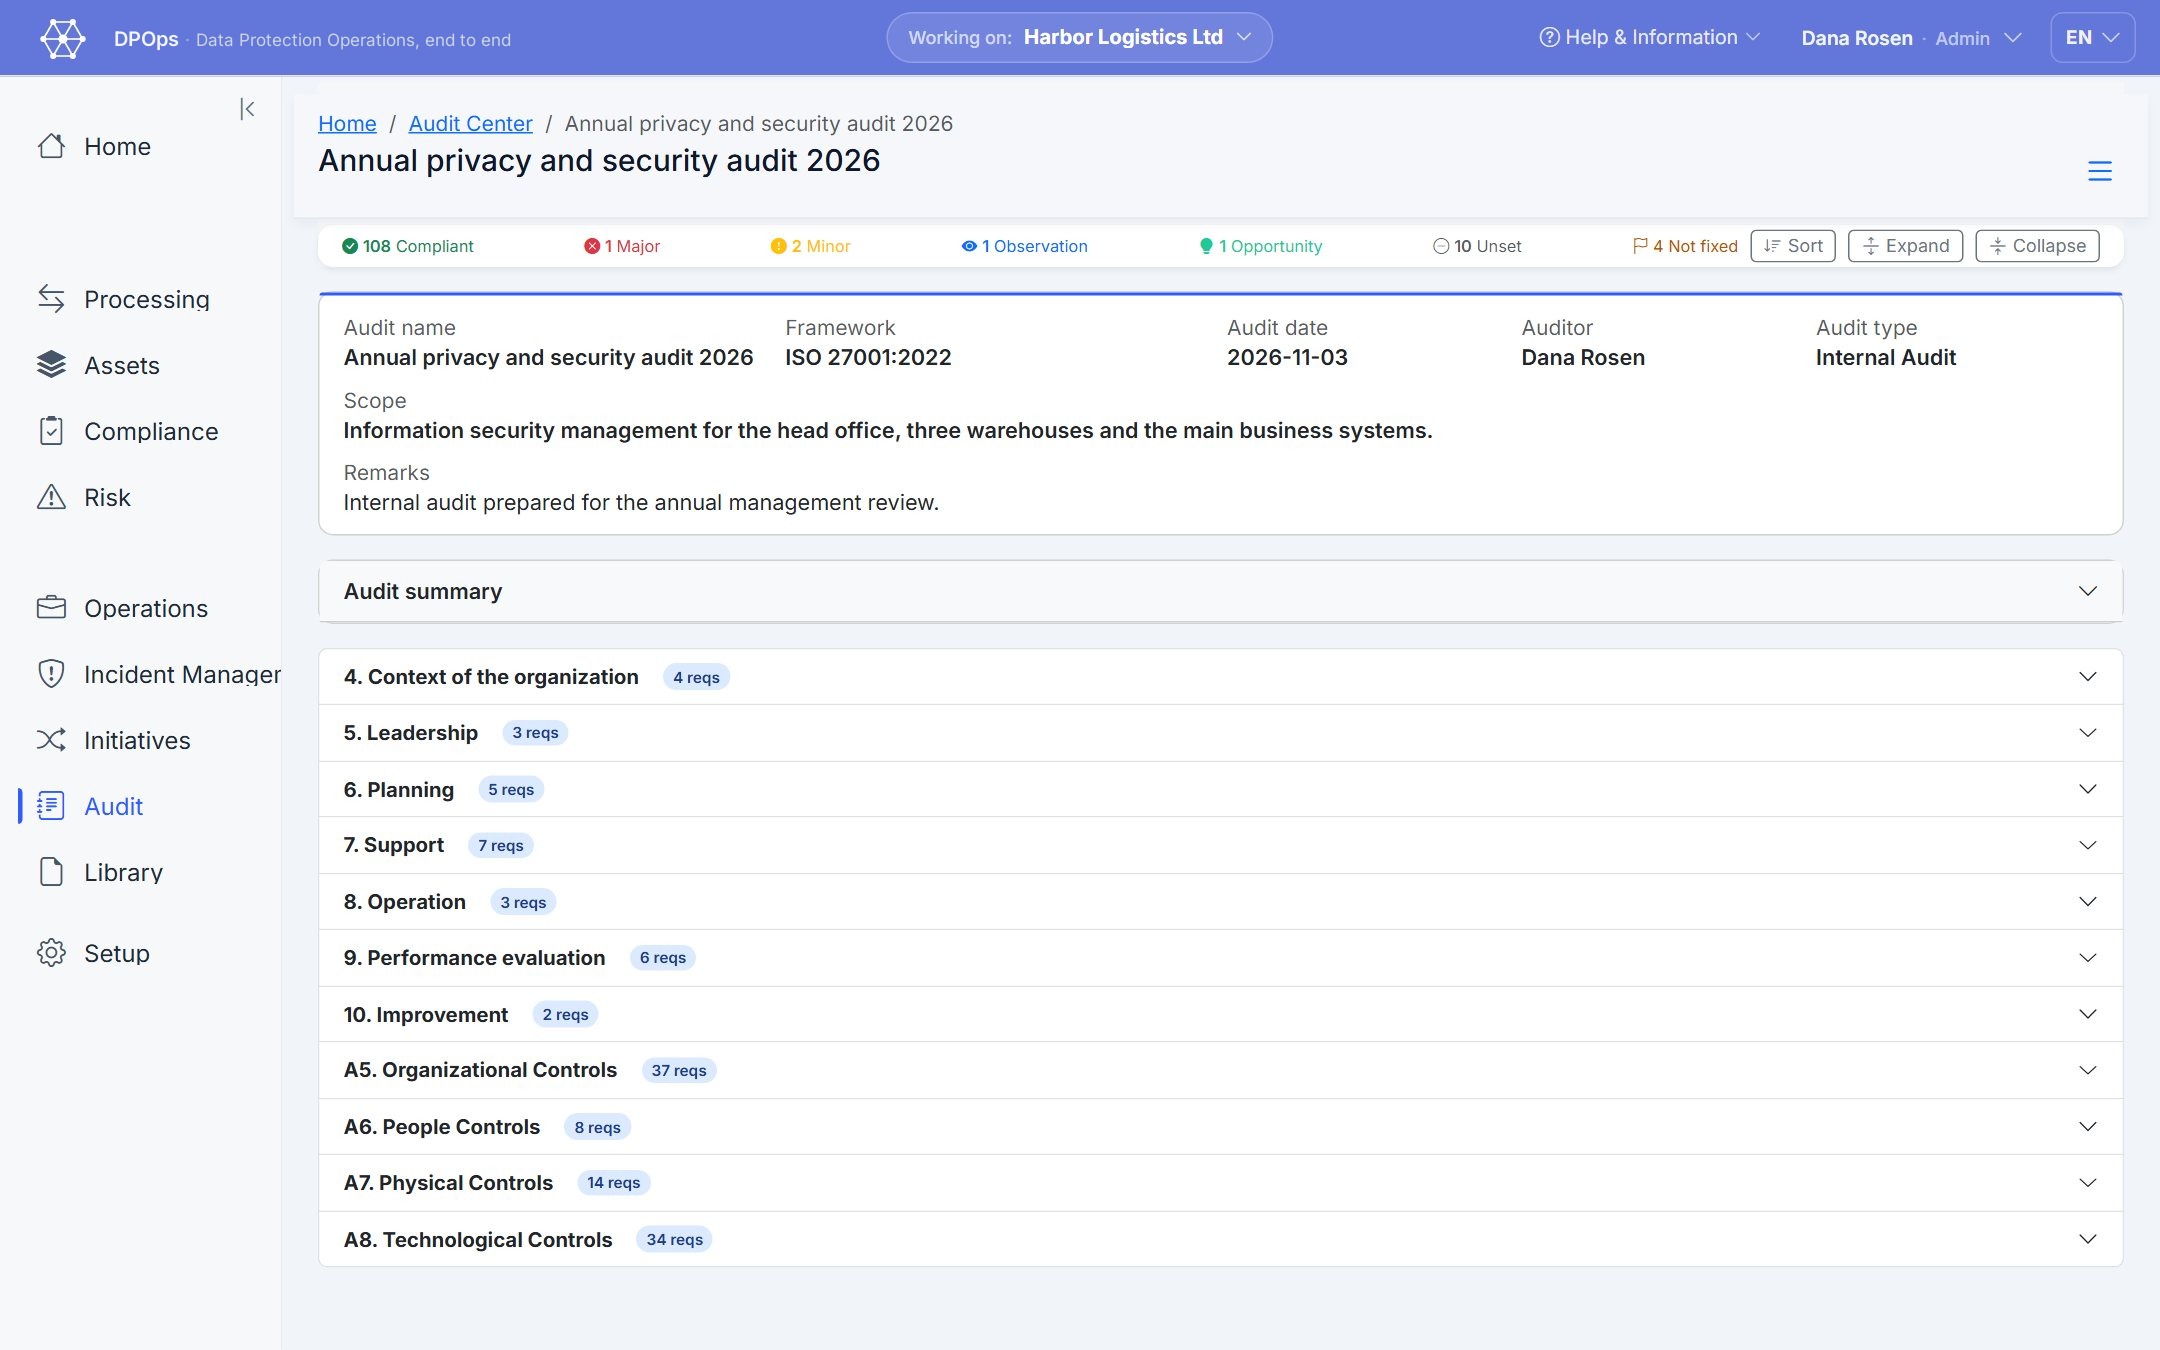
Task: Filter by 1 Opportunity
Action: [1260, 246]
